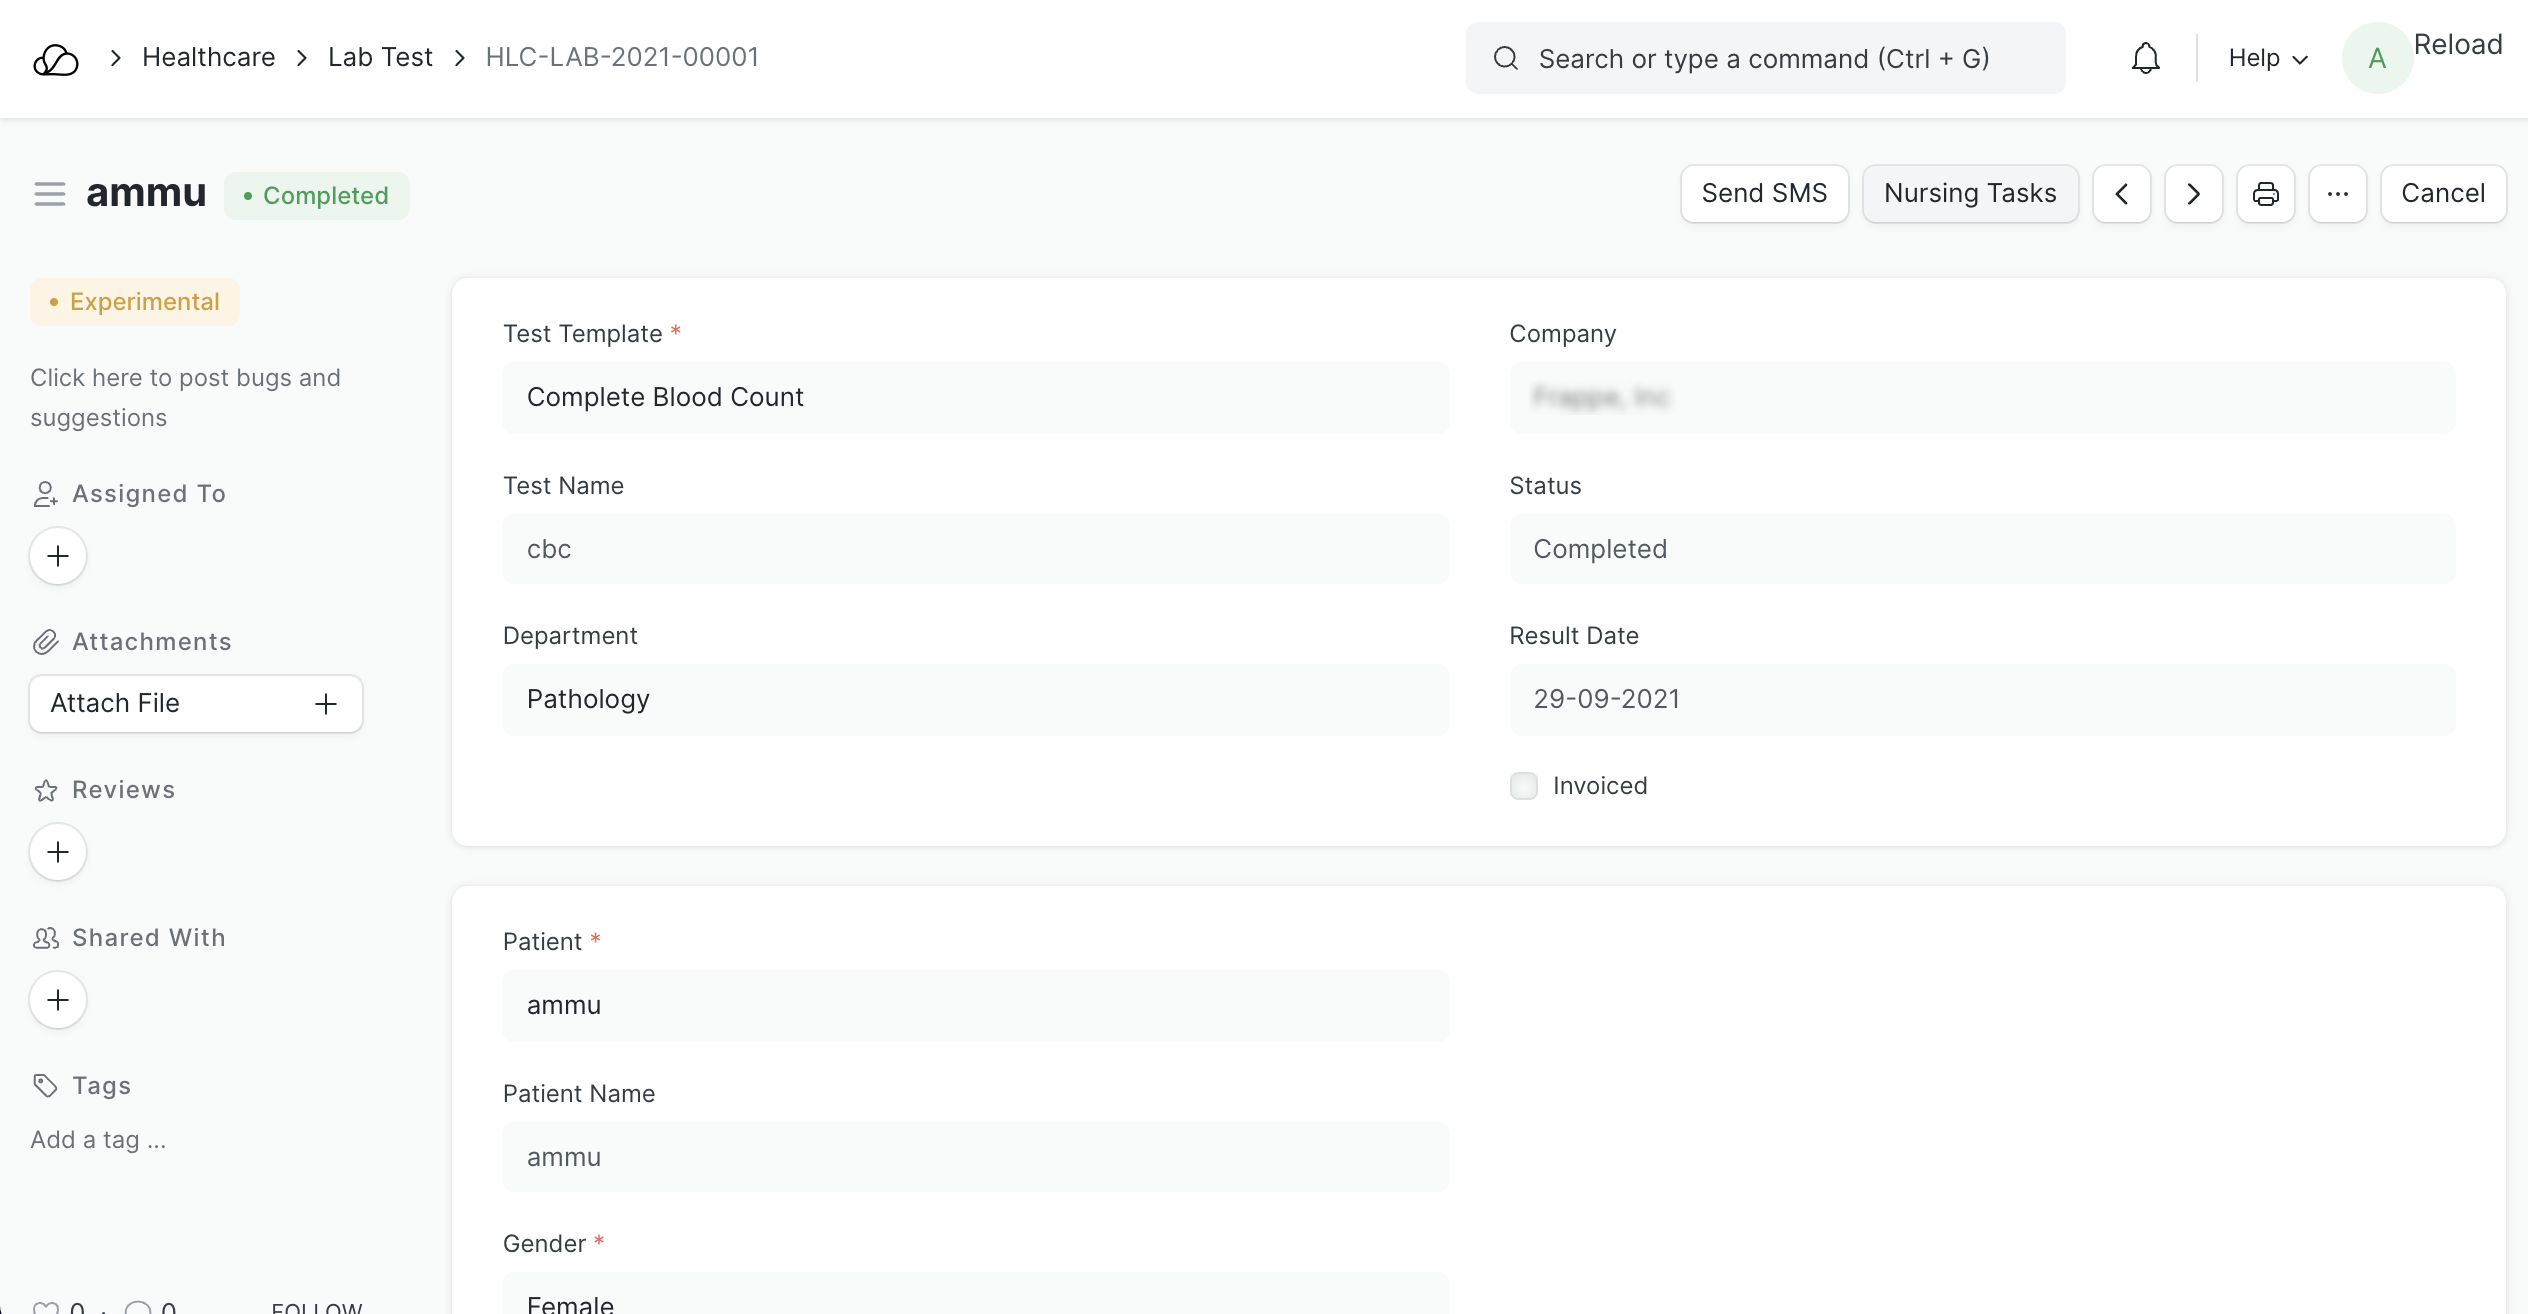Open the notifications bell
The image size is (2528, 1314).
2145,58
